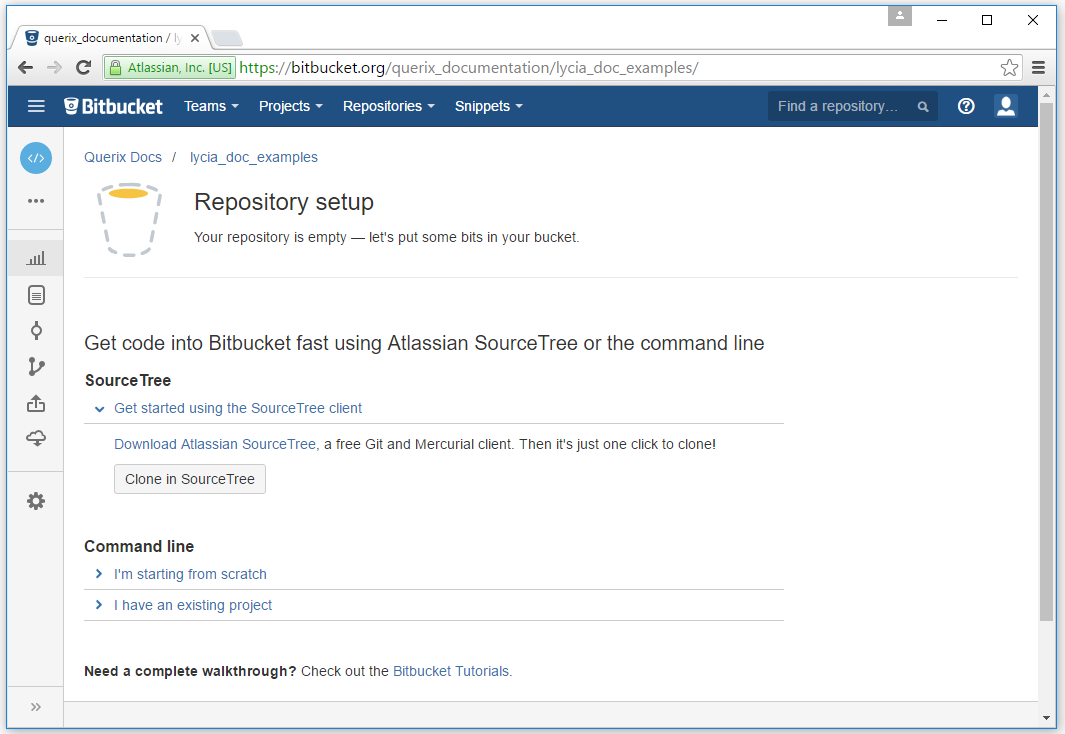1065x734 pixels.
Task: Collapse 'Get started using the SourceTree client'
Action: click(237, 408)
